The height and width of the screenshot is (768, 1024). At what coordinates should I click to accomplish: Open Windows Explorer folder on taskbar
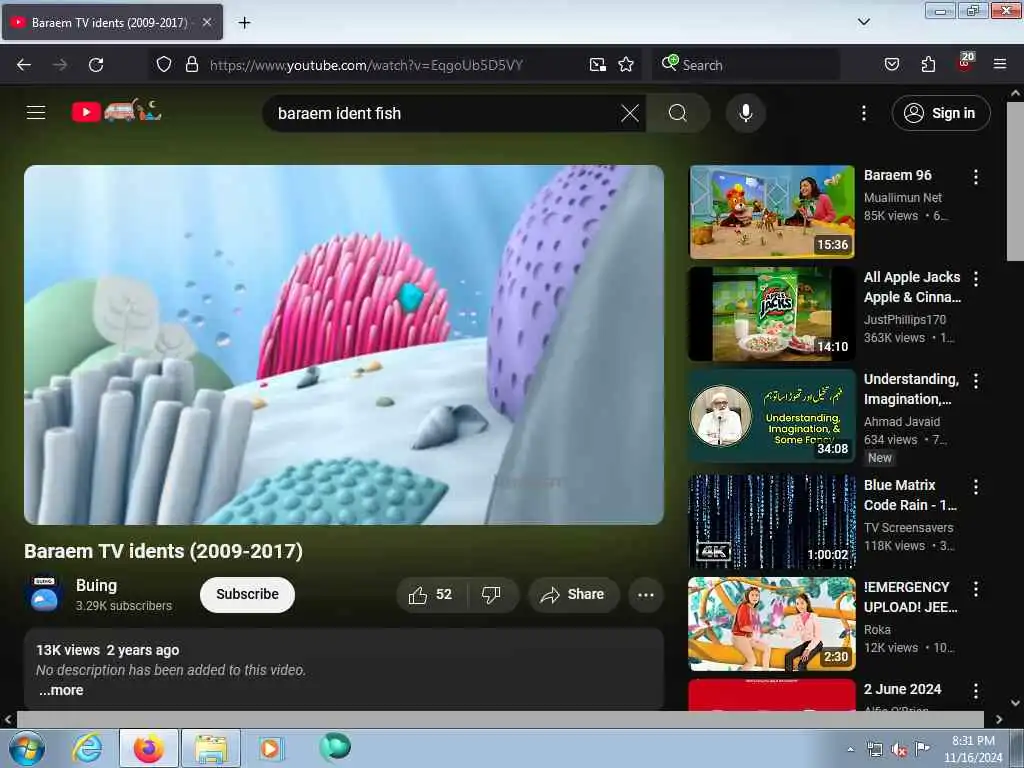point(211,748)
